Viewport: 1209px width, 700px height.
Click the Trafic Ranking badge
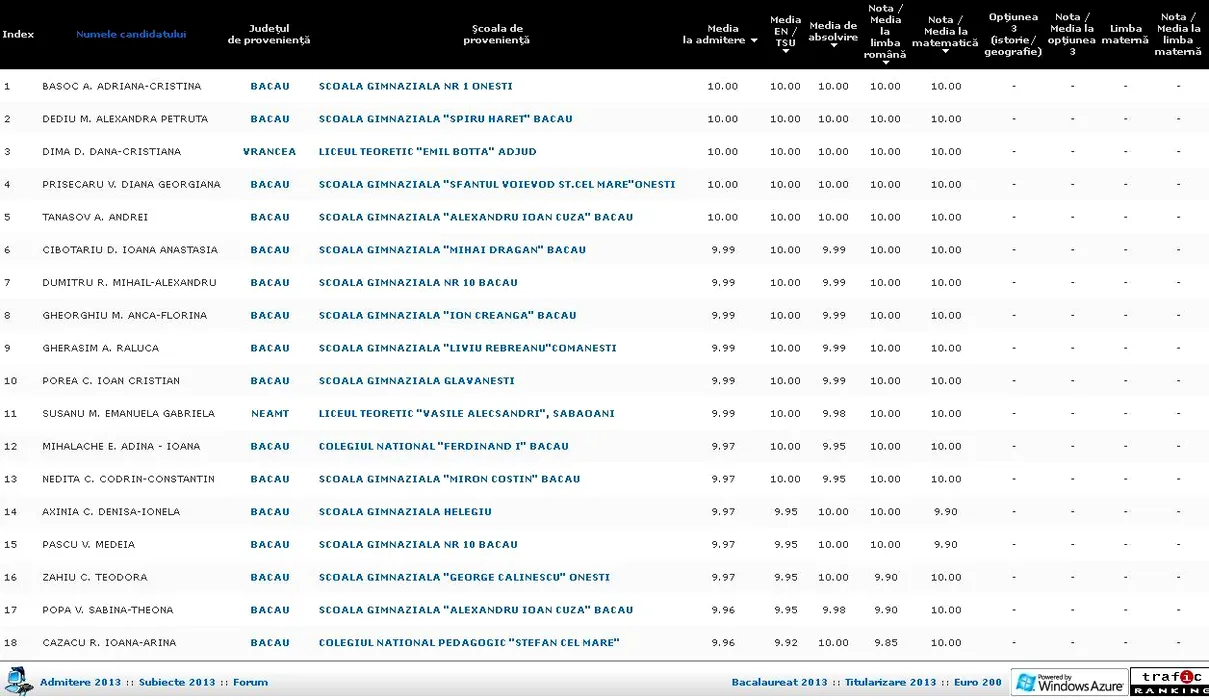coord(1169,682)
